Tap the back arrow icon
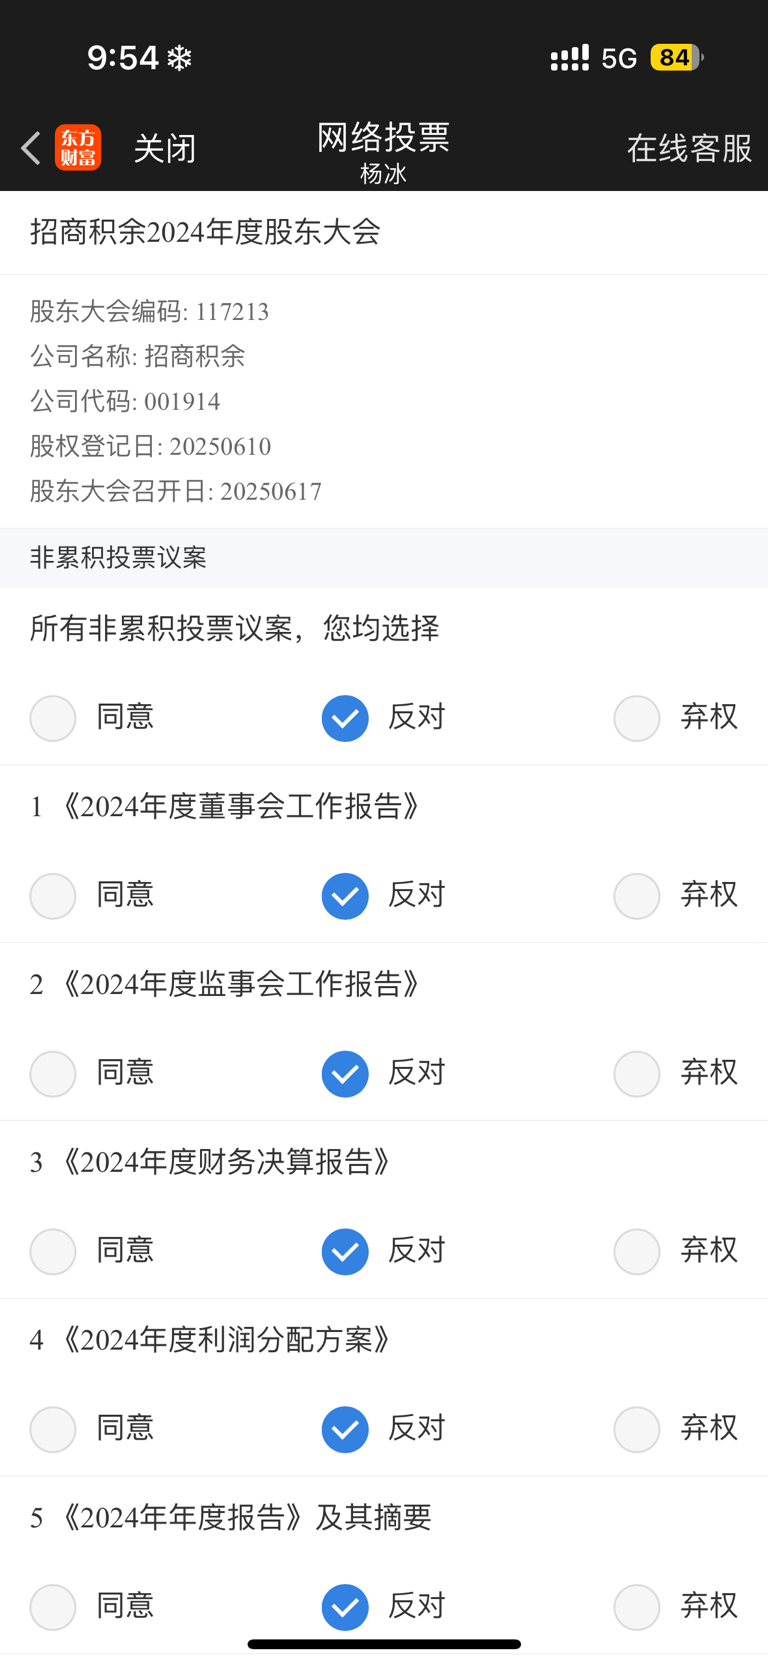 (x=30, y=148)
